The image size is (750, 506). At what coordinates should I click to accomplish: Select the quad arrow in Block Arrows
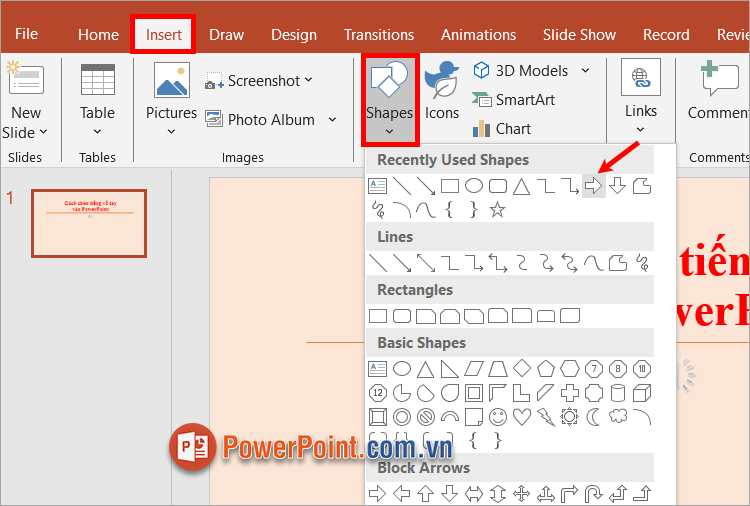pos(521,493)
